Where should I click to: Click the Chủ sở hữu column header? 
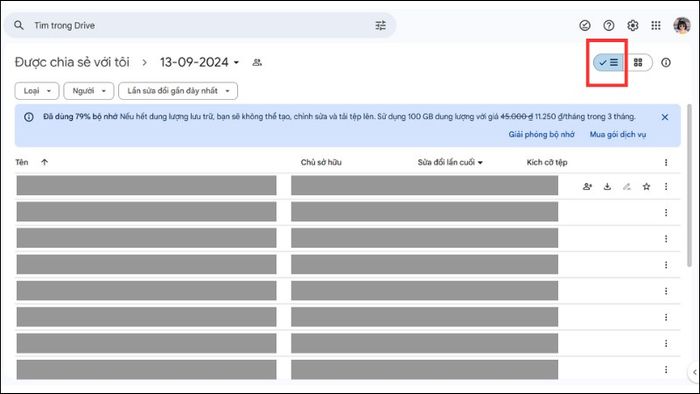click(x=321, y=162)
